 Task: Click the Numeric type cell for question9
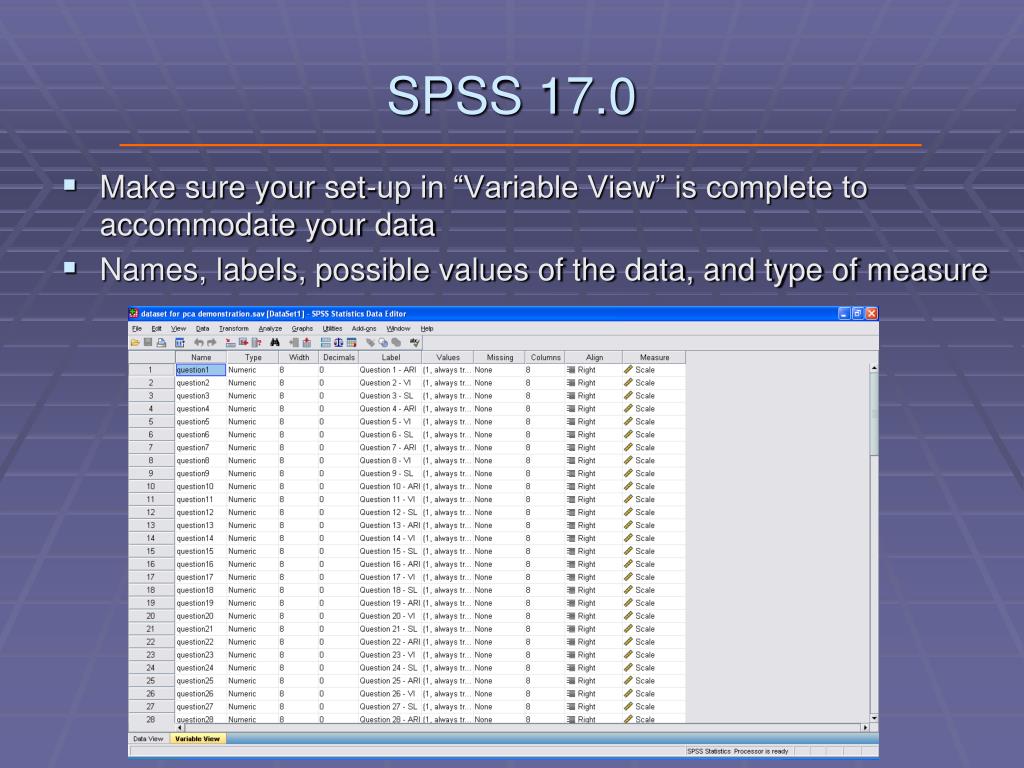(x=253, y=473)
